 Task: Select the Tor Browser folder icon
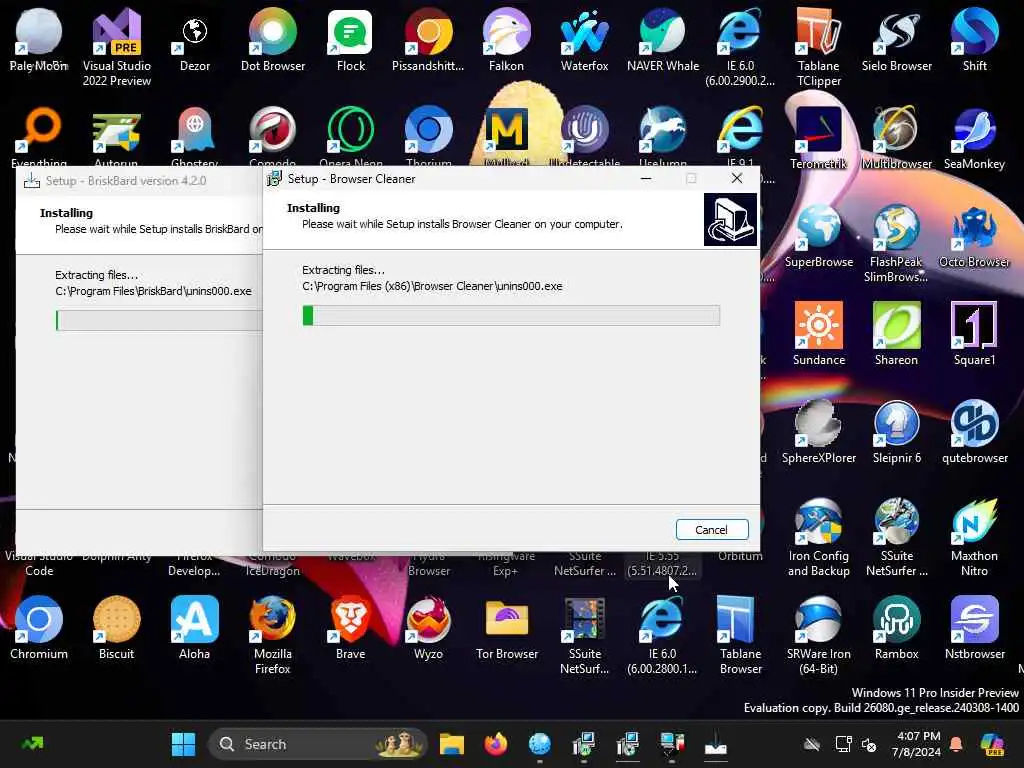pyautogui.click(x=507, y=628)
